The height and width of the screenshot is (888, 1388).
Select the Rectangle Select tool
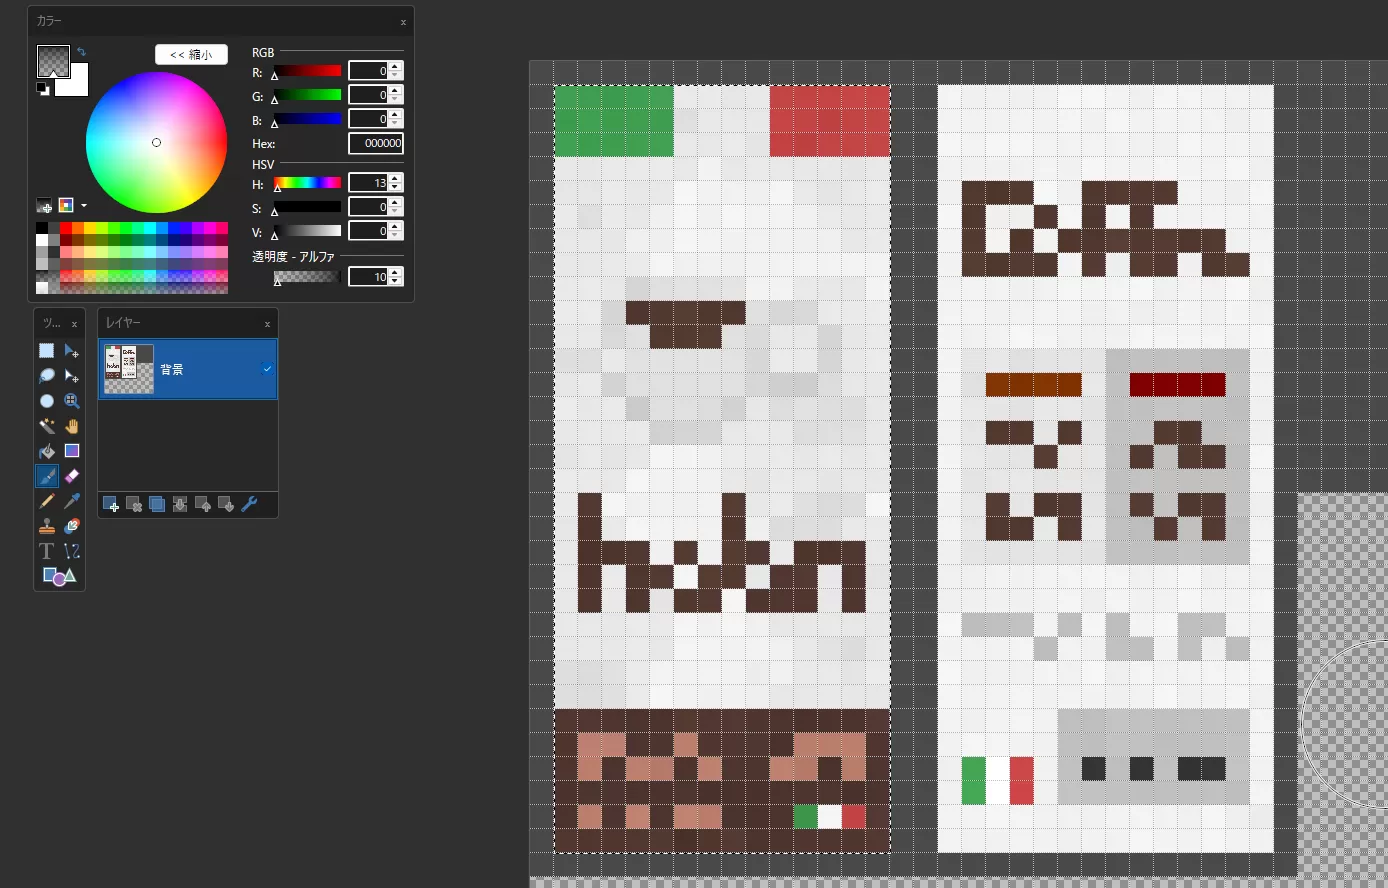46,351
